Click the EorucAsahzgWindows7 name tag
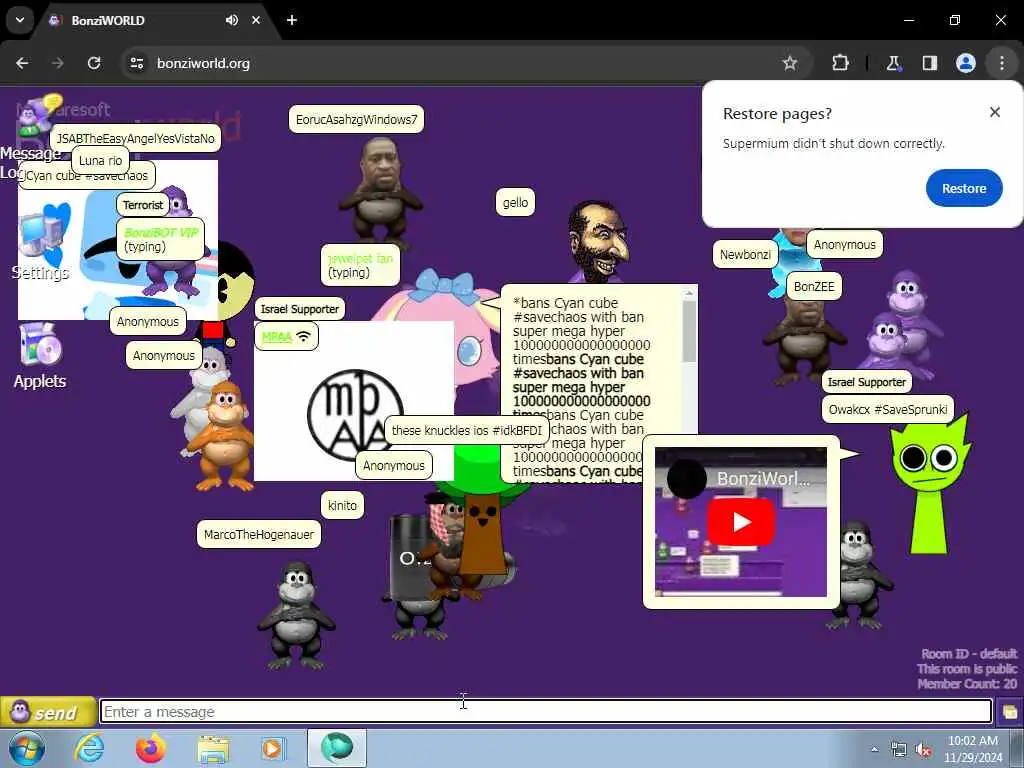 pos(356,120)
